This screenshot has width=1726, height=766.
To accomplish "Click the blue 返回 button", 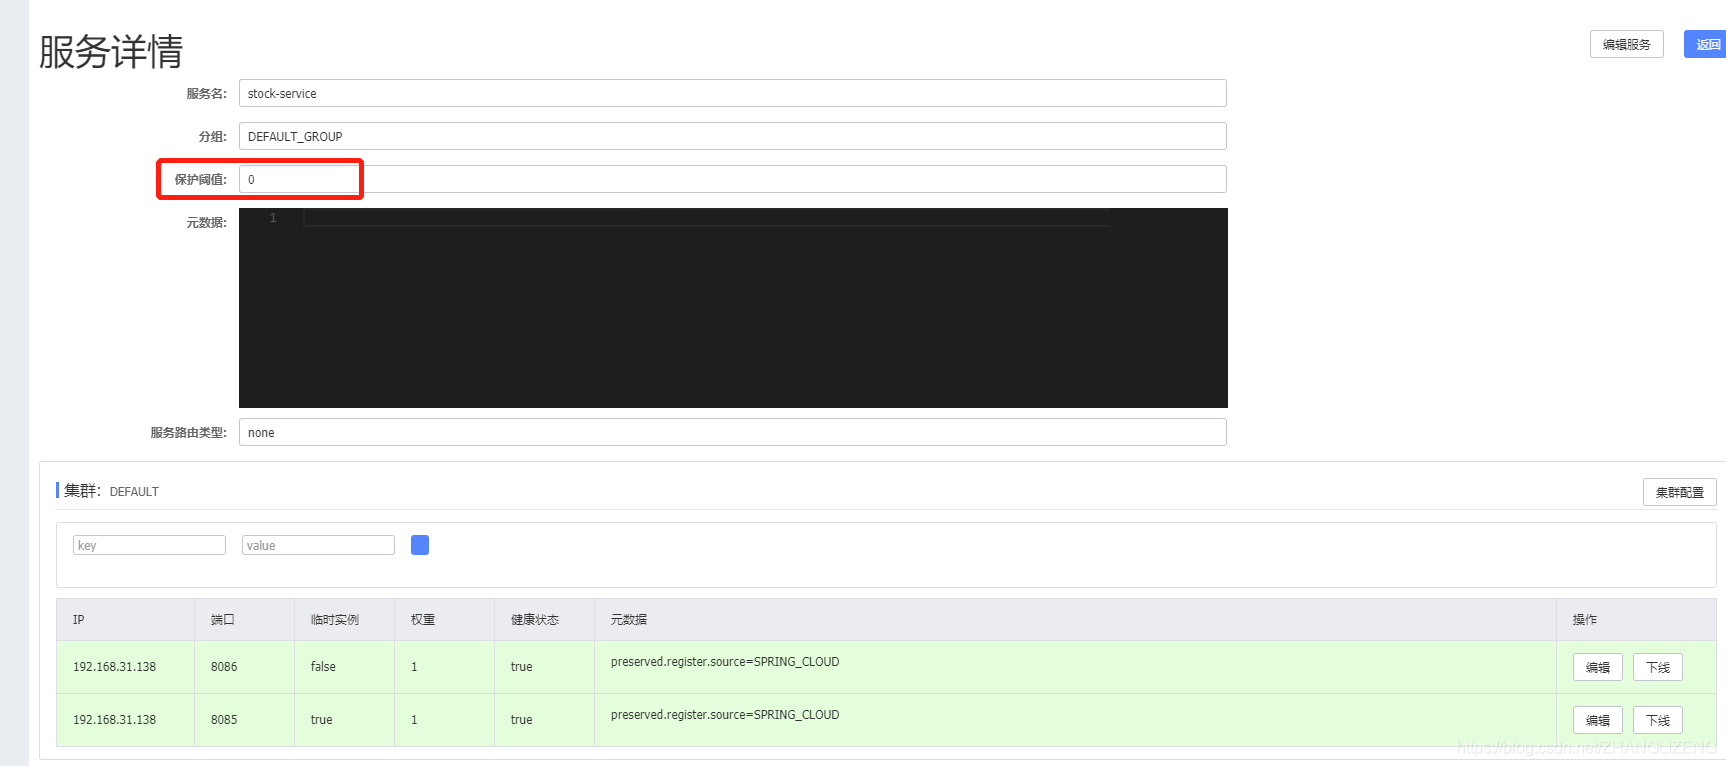I will point(1706,44).
